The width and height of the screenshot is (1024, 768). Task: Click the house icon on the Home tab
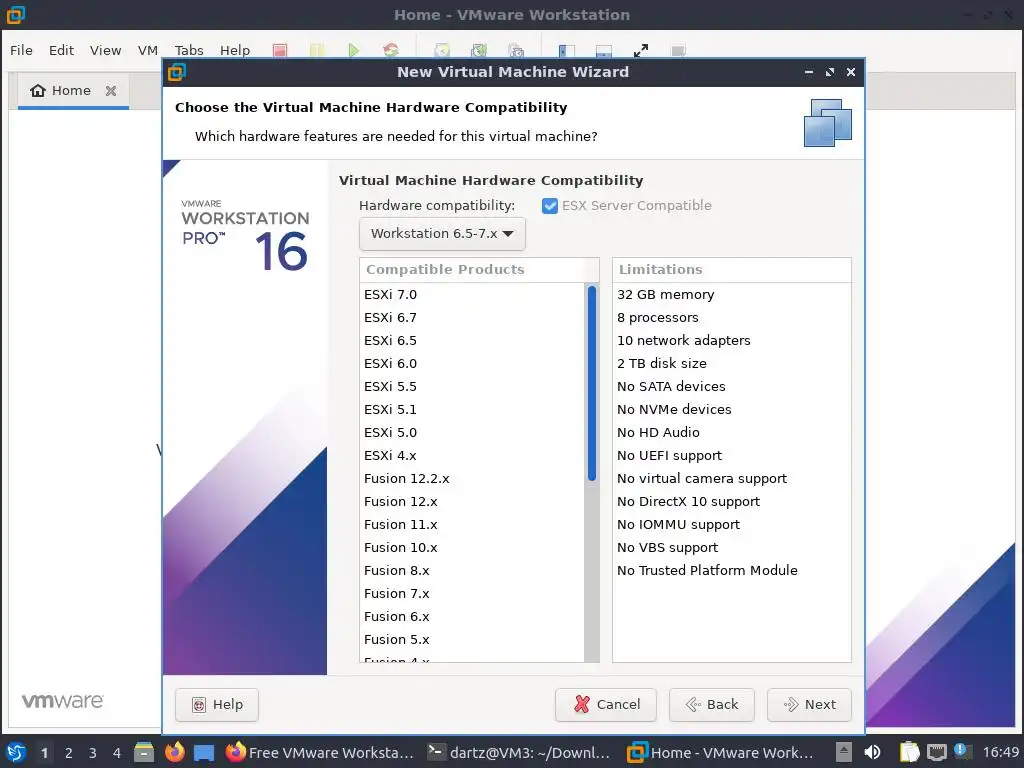[x=38, y=90]
